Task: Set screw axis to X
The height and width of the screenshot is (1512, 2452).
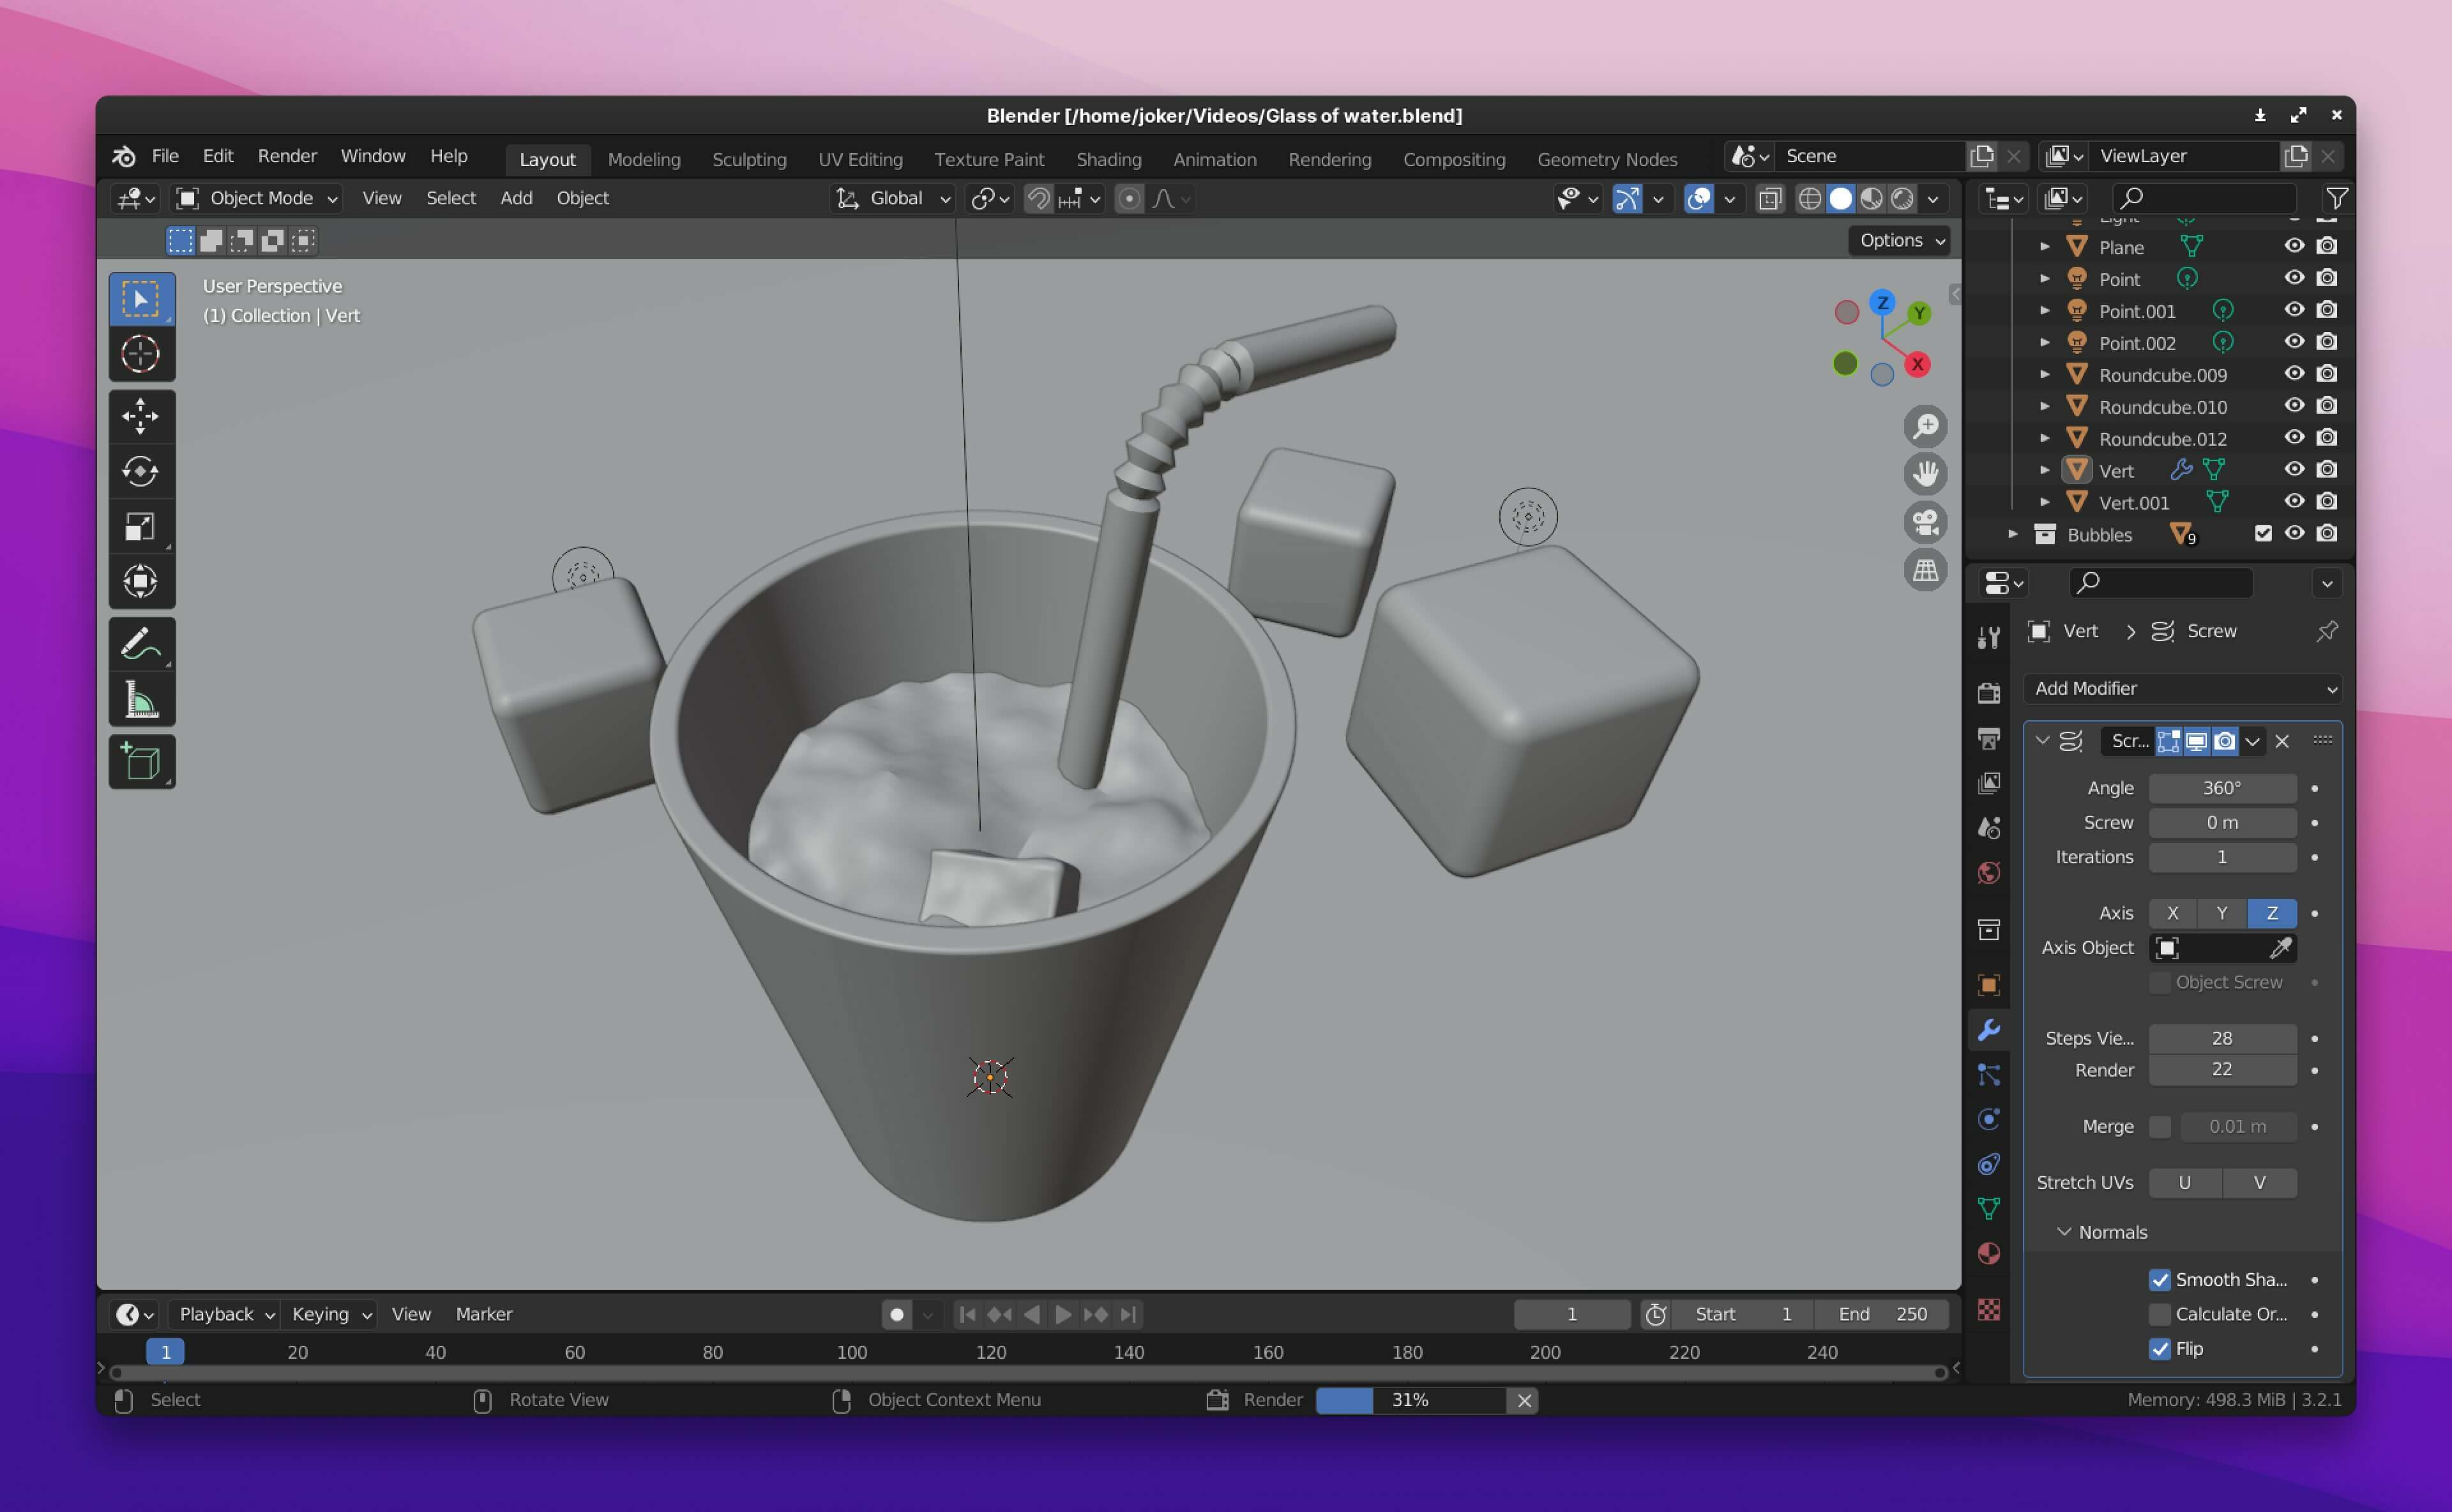Action: point(2172,913)
